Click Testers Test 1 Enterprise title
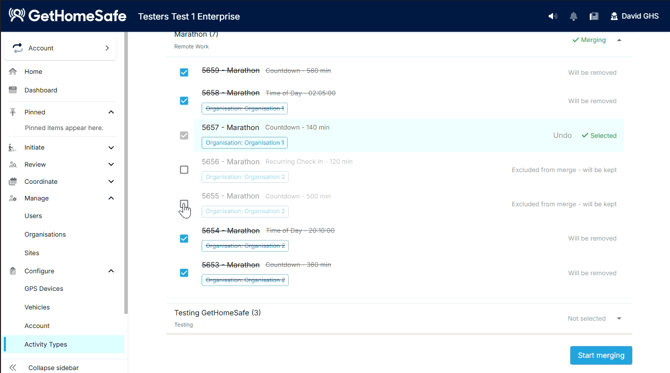 coord(189,17)
